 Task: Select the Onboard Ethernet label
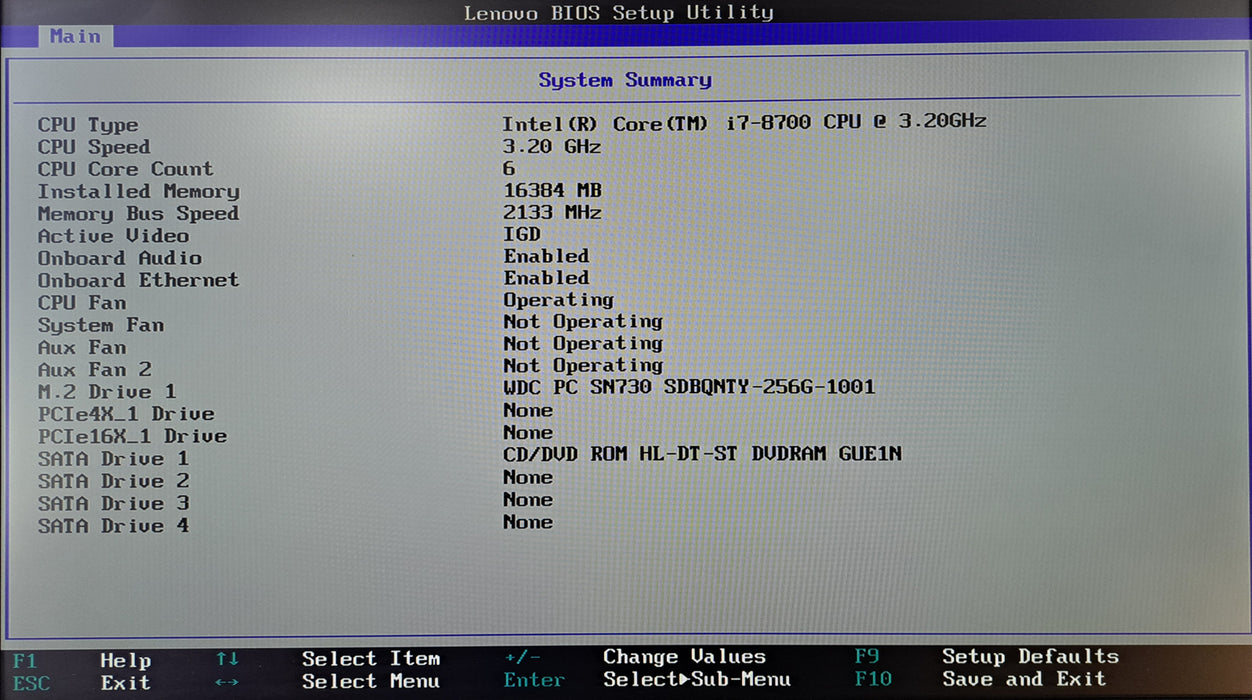coord(138,280)
